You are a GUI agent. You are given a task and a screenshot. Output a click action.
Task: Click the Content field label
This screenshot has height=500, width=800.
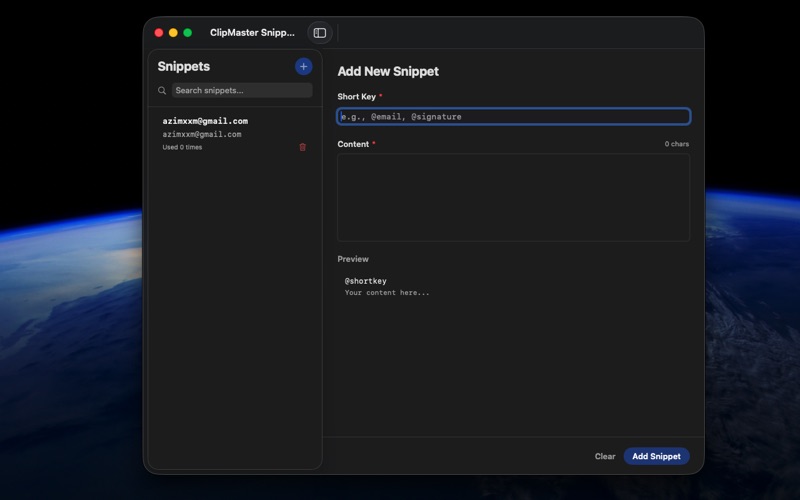tap(353, 144)
